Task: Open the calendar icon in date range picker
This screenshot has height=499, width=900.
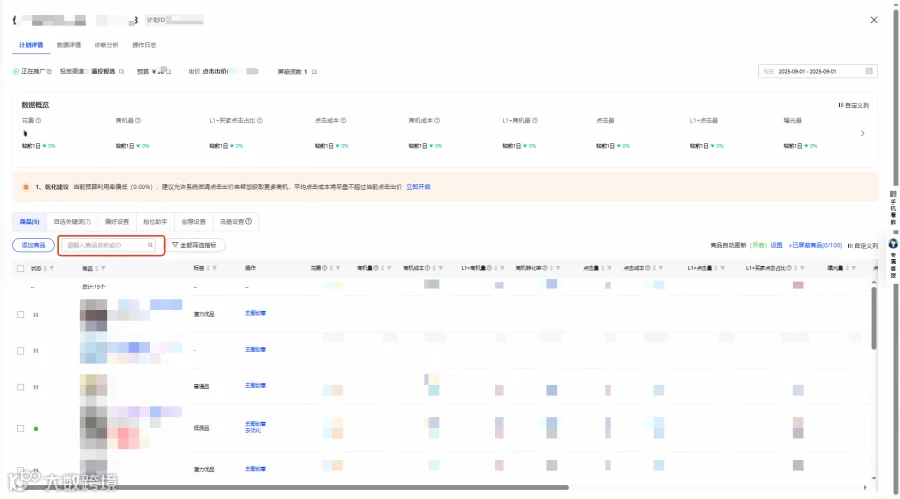Action: click(x=869, y=71)
